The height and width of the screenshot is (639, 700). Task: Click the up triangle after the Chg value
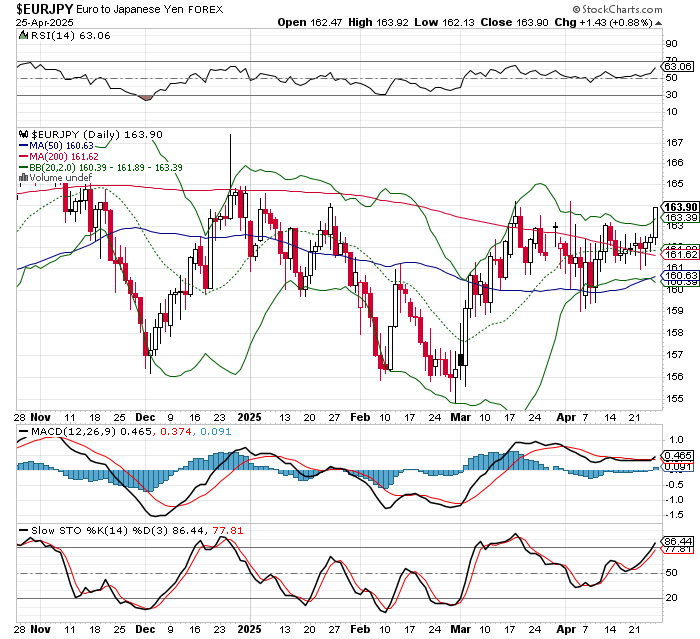coord(658,23)
